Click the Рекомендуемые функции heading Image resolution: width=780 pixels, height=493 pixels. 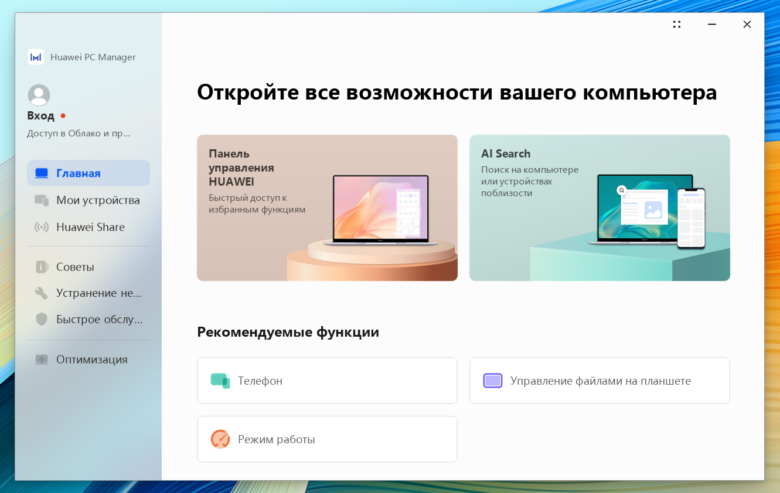(x=288, y=332)
